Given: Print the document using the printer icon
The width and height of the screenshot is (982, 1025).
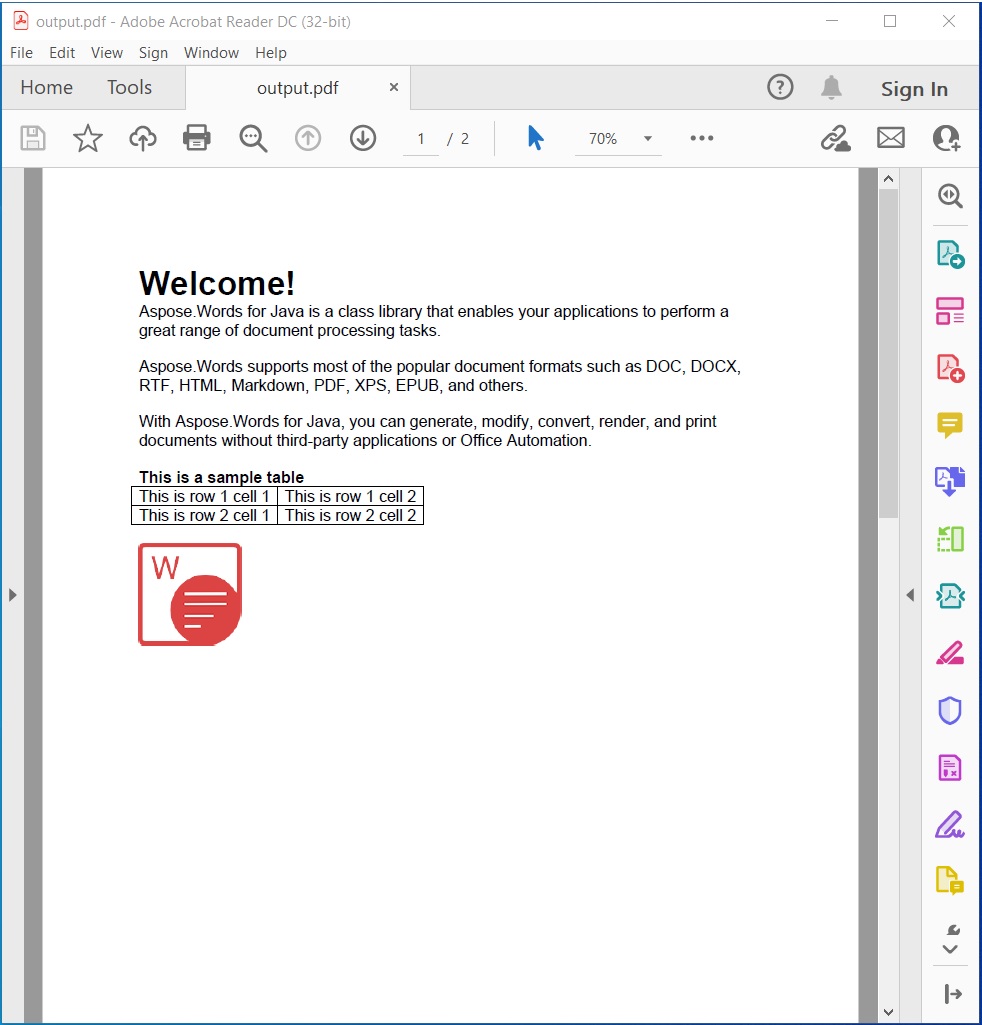Looking at the screenshot, I should tap(196, 138).
